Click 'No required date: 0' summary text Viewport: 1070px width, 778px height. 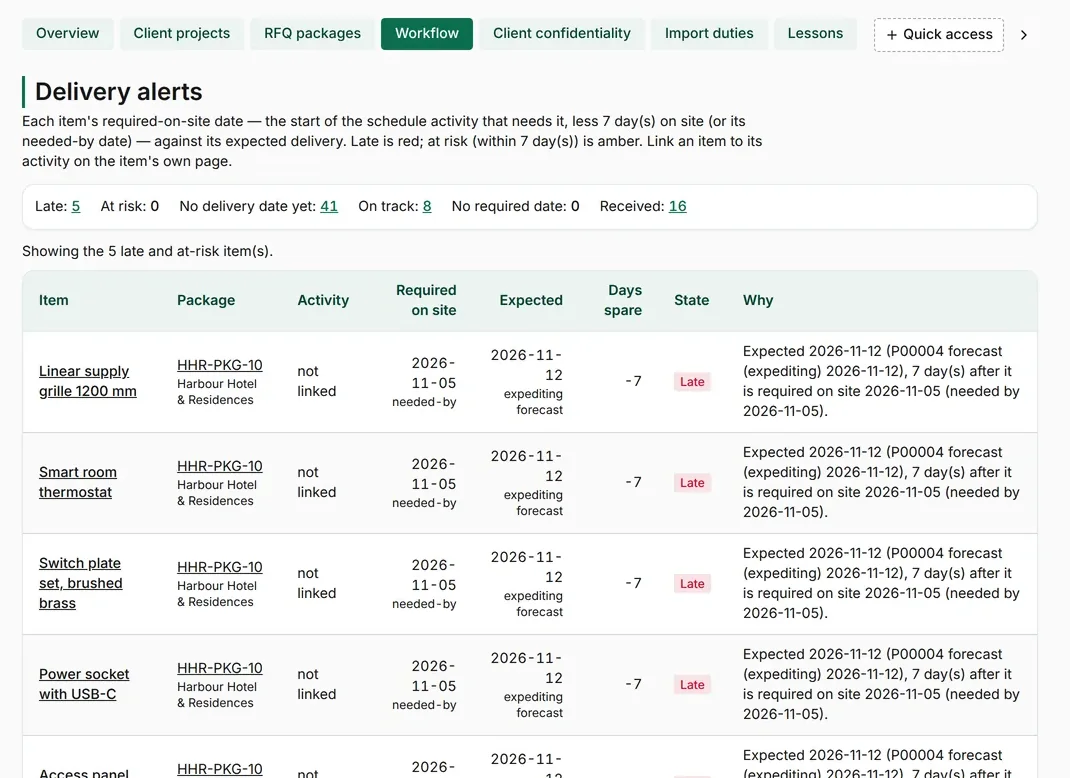coord(515,206)
